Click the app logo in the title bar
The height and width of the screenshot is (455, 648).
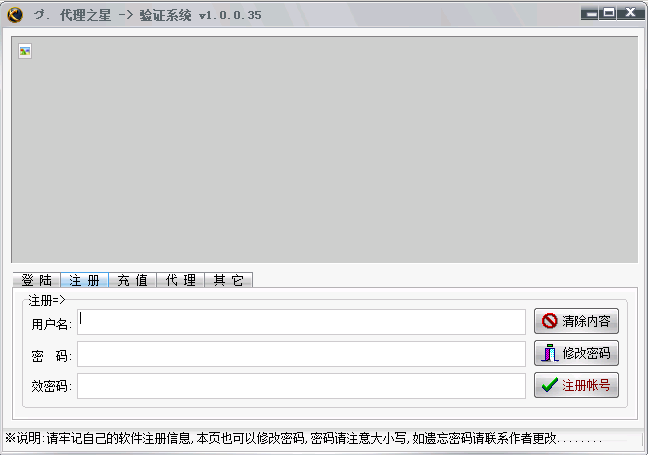click(x=15, y=14)
